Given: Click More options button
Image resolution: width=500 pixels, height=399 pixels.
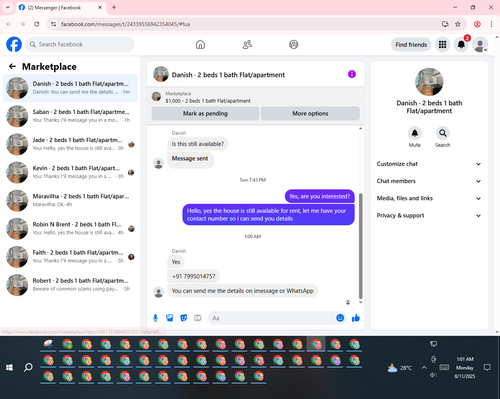Looking at the screenshot, I should pos(310,113).
